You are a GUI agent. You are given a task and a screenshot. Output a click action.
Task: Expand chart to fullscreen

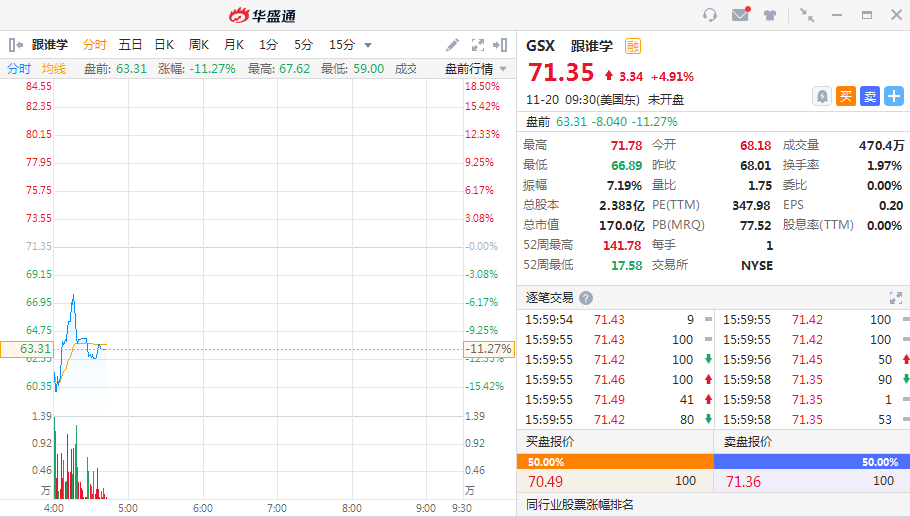[477, 45]
